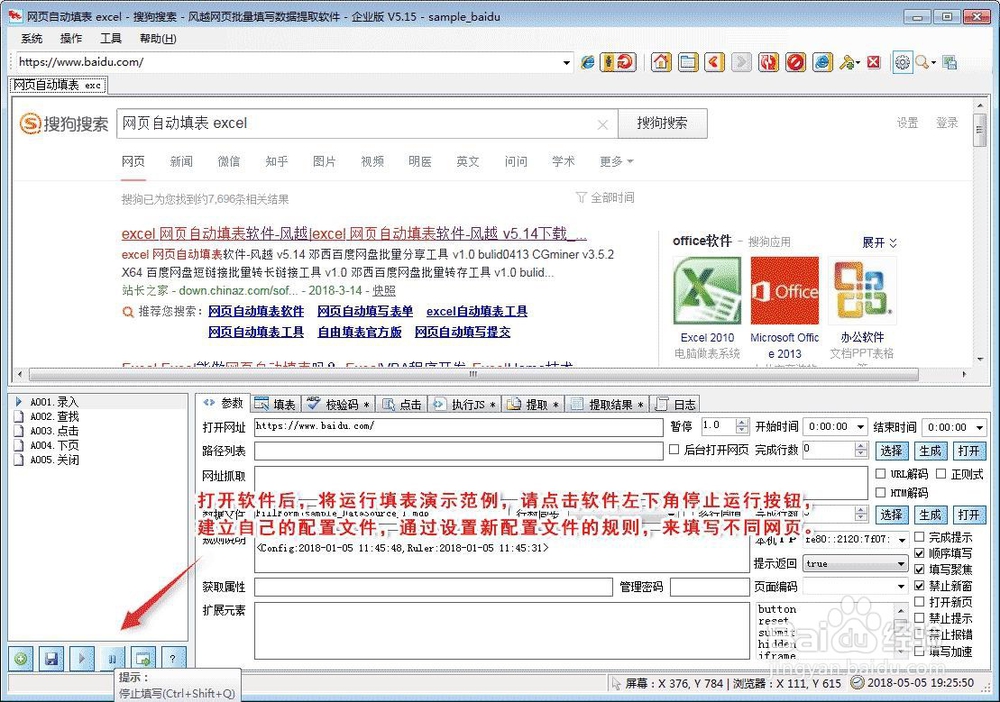
Task: Enable the URL解码 checkbox
Action: [x=881, y=474]
